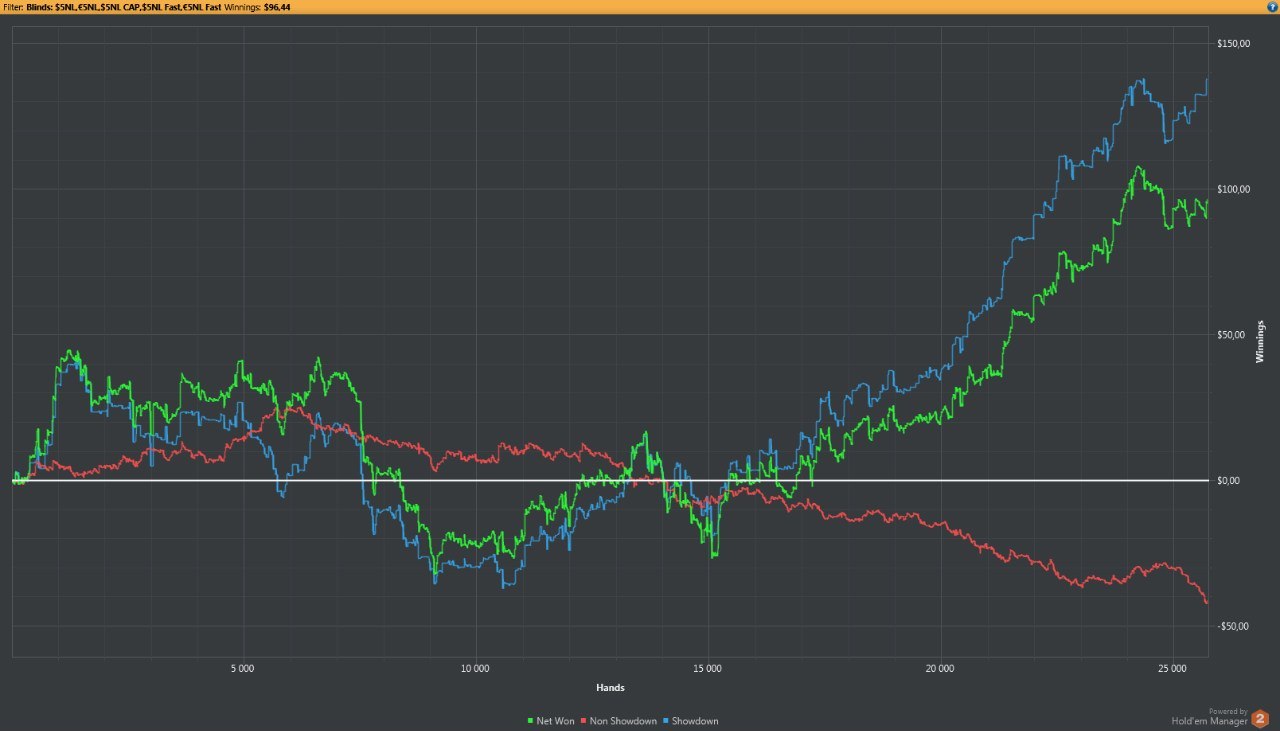Viewport: 1280px width, 731px height.
Task: Toggle the Net Won green legend marker
Action: (x=530, y=721)
